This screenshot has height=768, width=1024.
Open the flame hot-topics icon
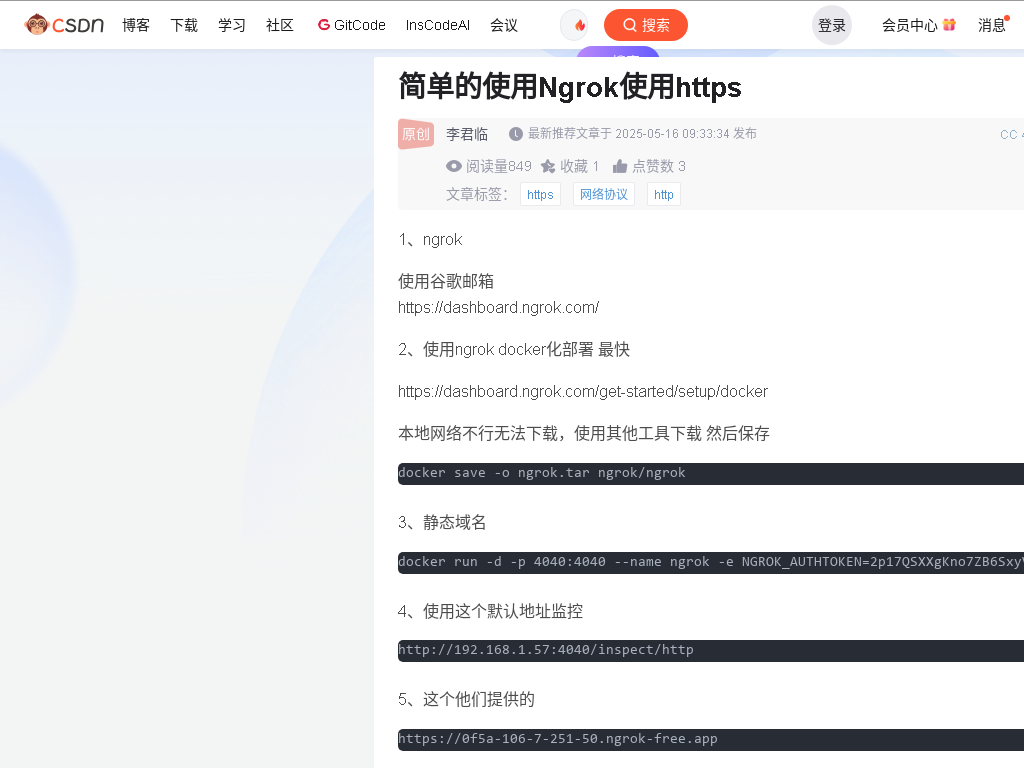pyautogui.click(x=579, y=25)
